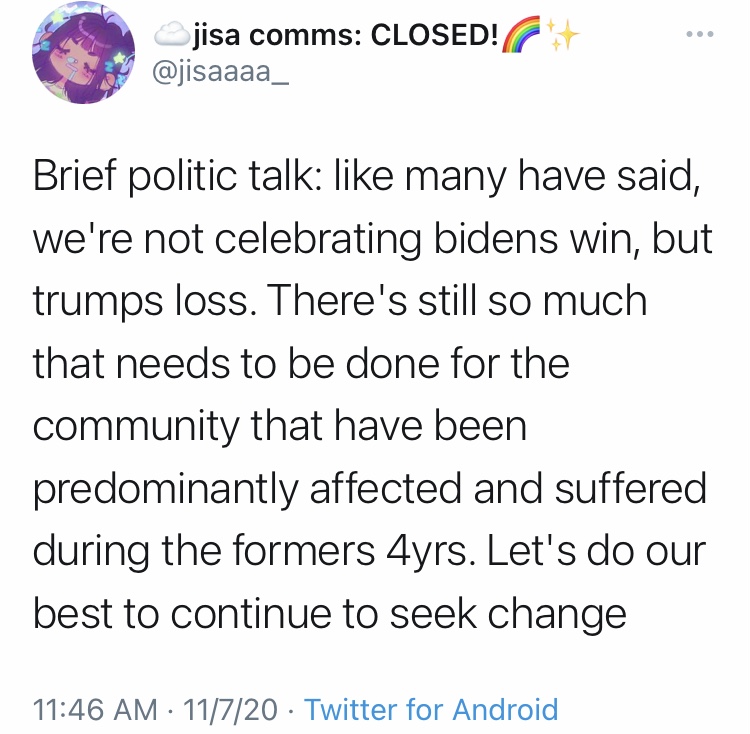Click the 11:46 AM timestamp

coord(95,709)
